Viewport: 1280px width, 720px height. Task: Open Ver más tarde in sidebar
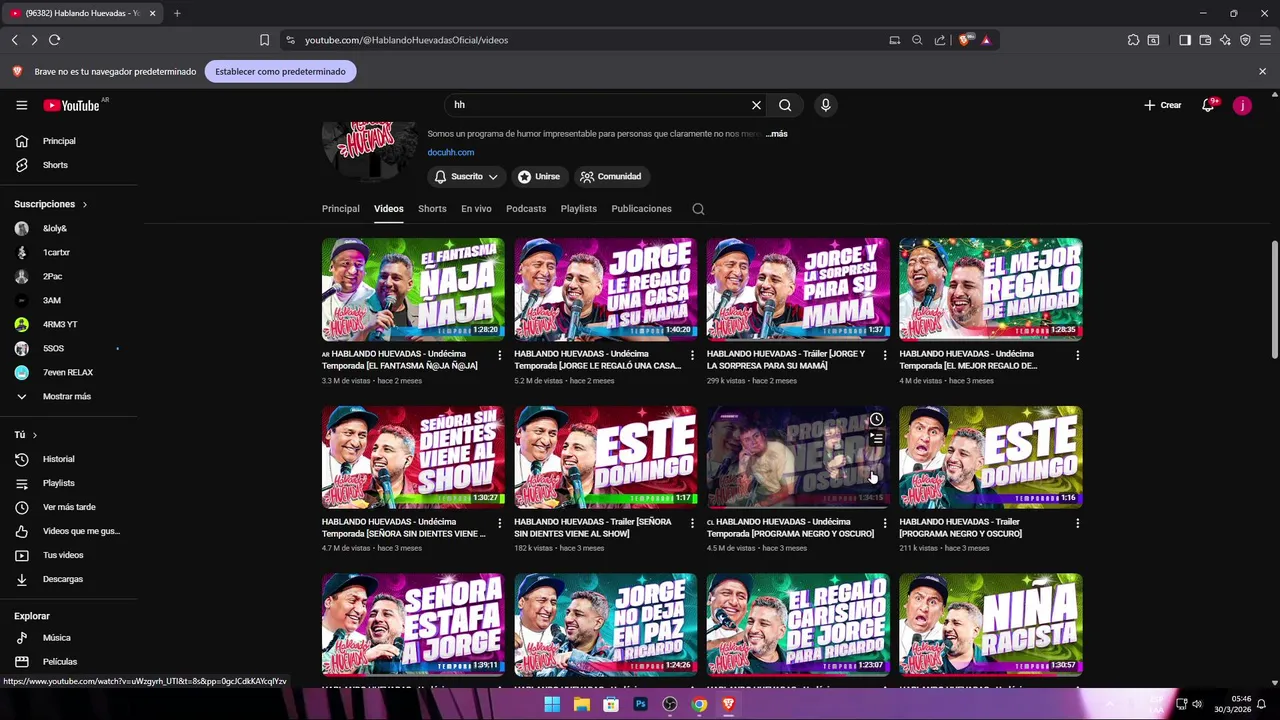(68, 507)
